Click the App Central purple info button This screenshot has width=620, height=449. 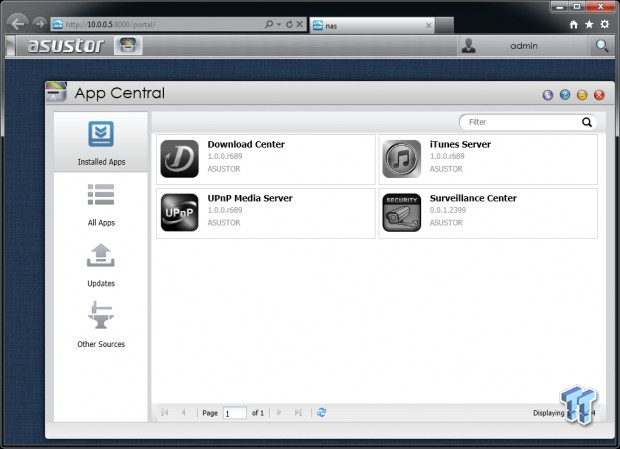[548, 95]
